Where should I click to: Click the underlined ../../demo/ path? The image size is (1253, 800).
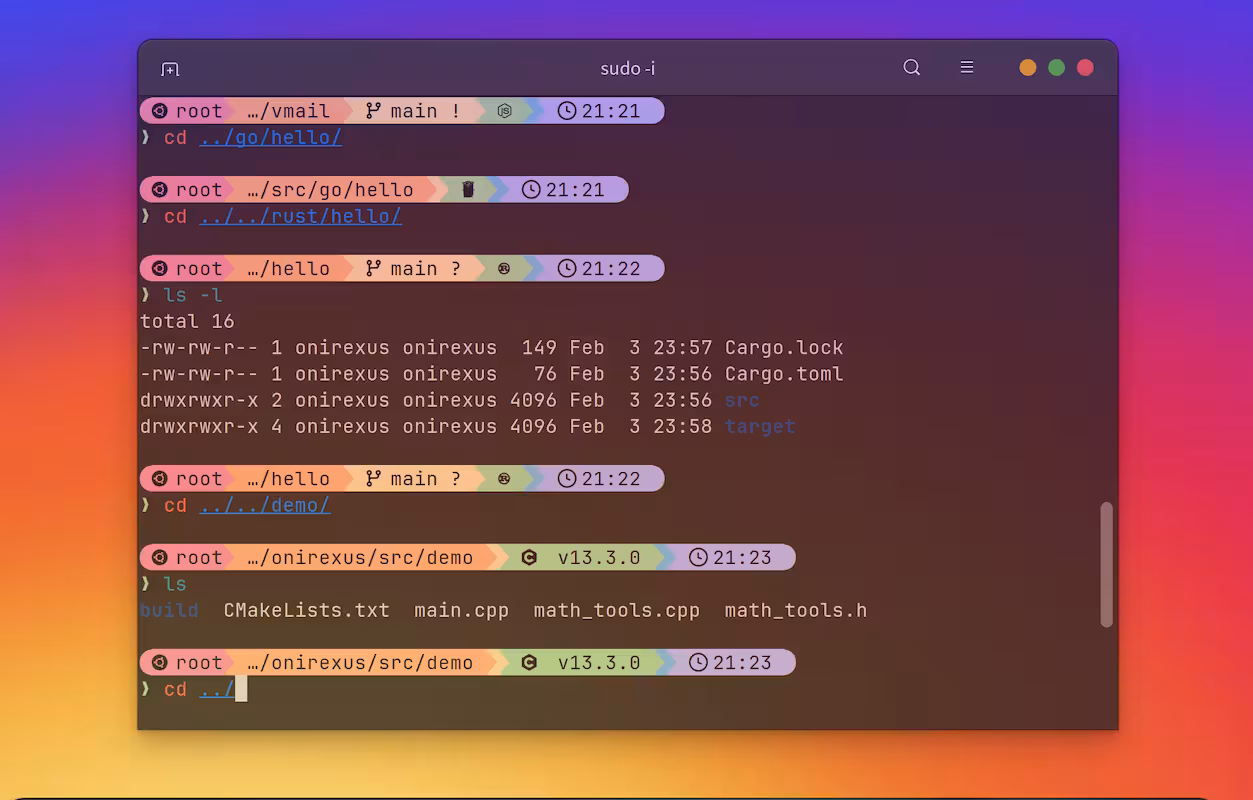coord(264,506)
